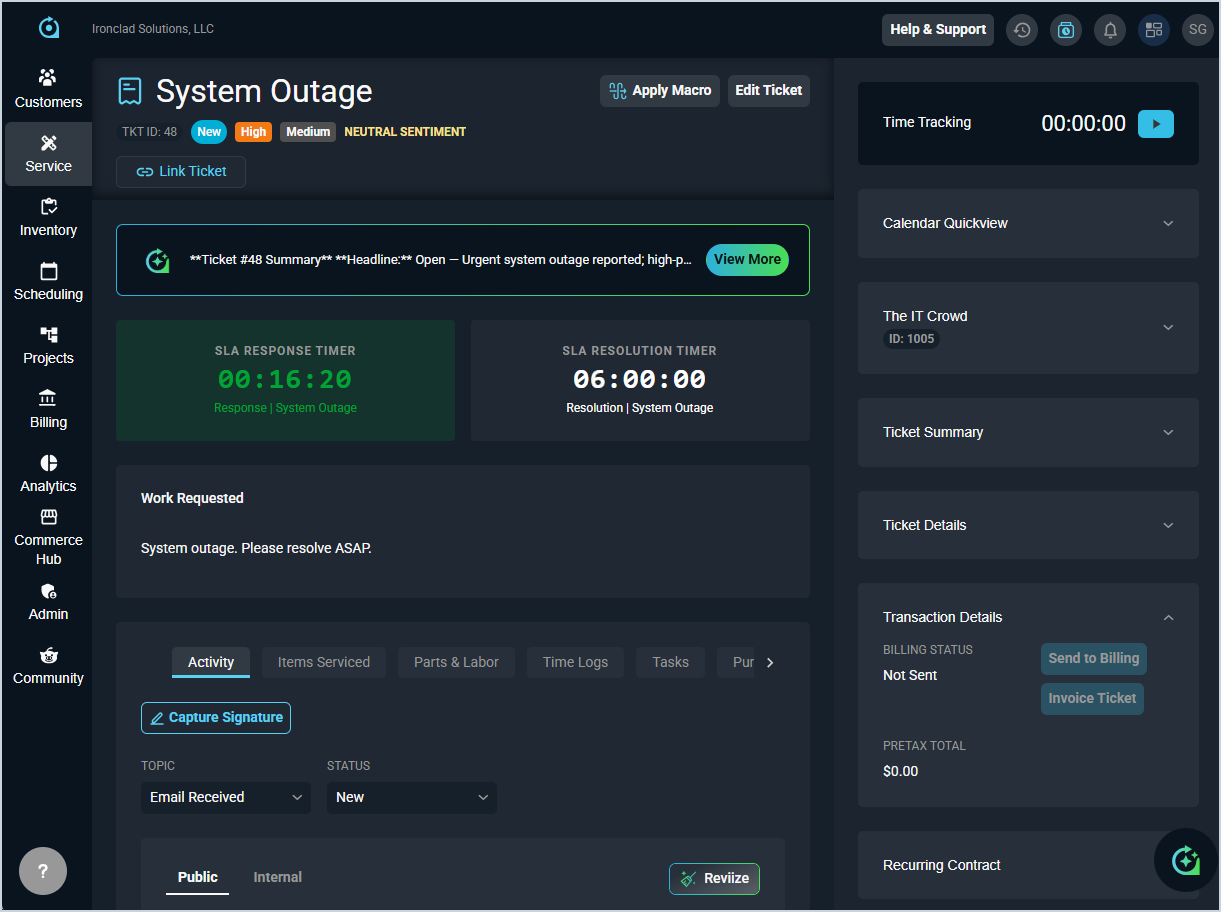Screen dimensions: 1221x912
Task: Click the notifications bell icon
Action: coord(1110,30)
